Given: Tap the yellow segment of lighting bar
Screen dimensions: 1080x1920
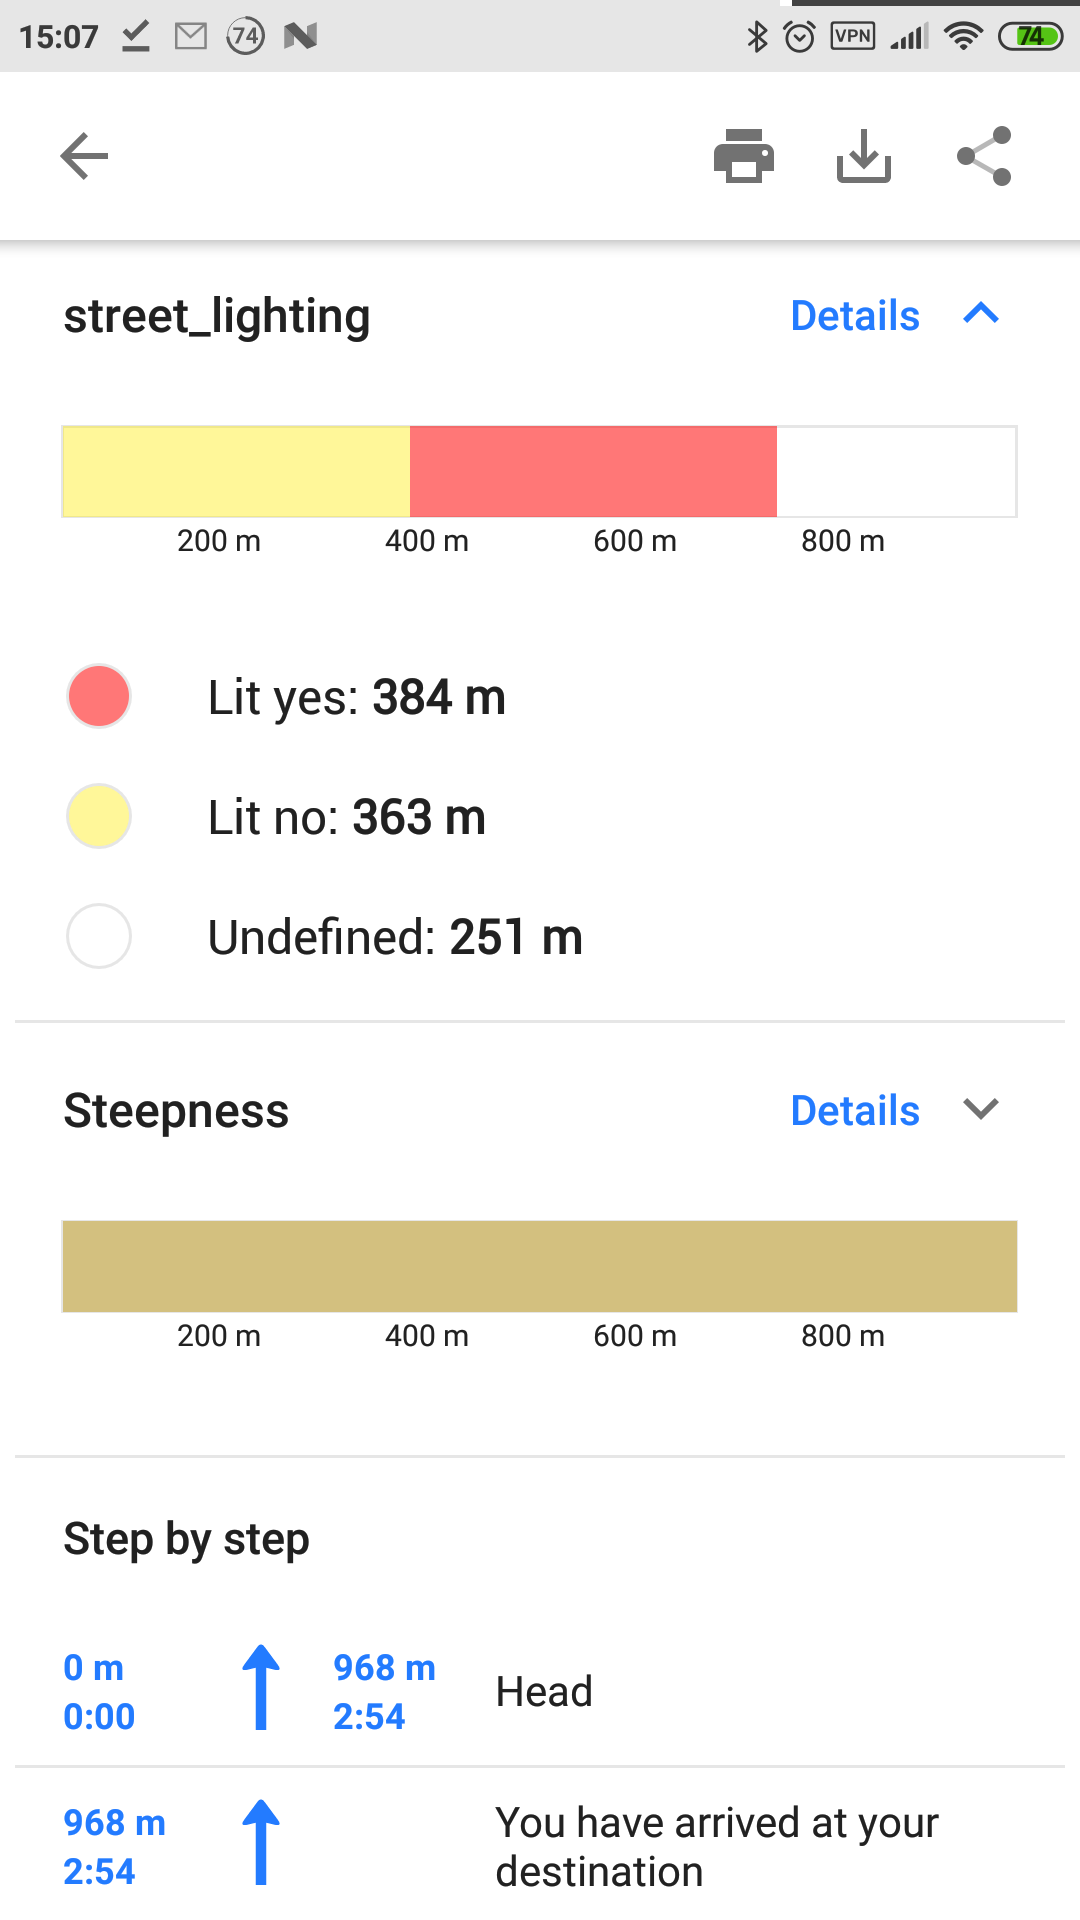Looking at the screenshot, I should pyautogui.click(x=236, y=472).
